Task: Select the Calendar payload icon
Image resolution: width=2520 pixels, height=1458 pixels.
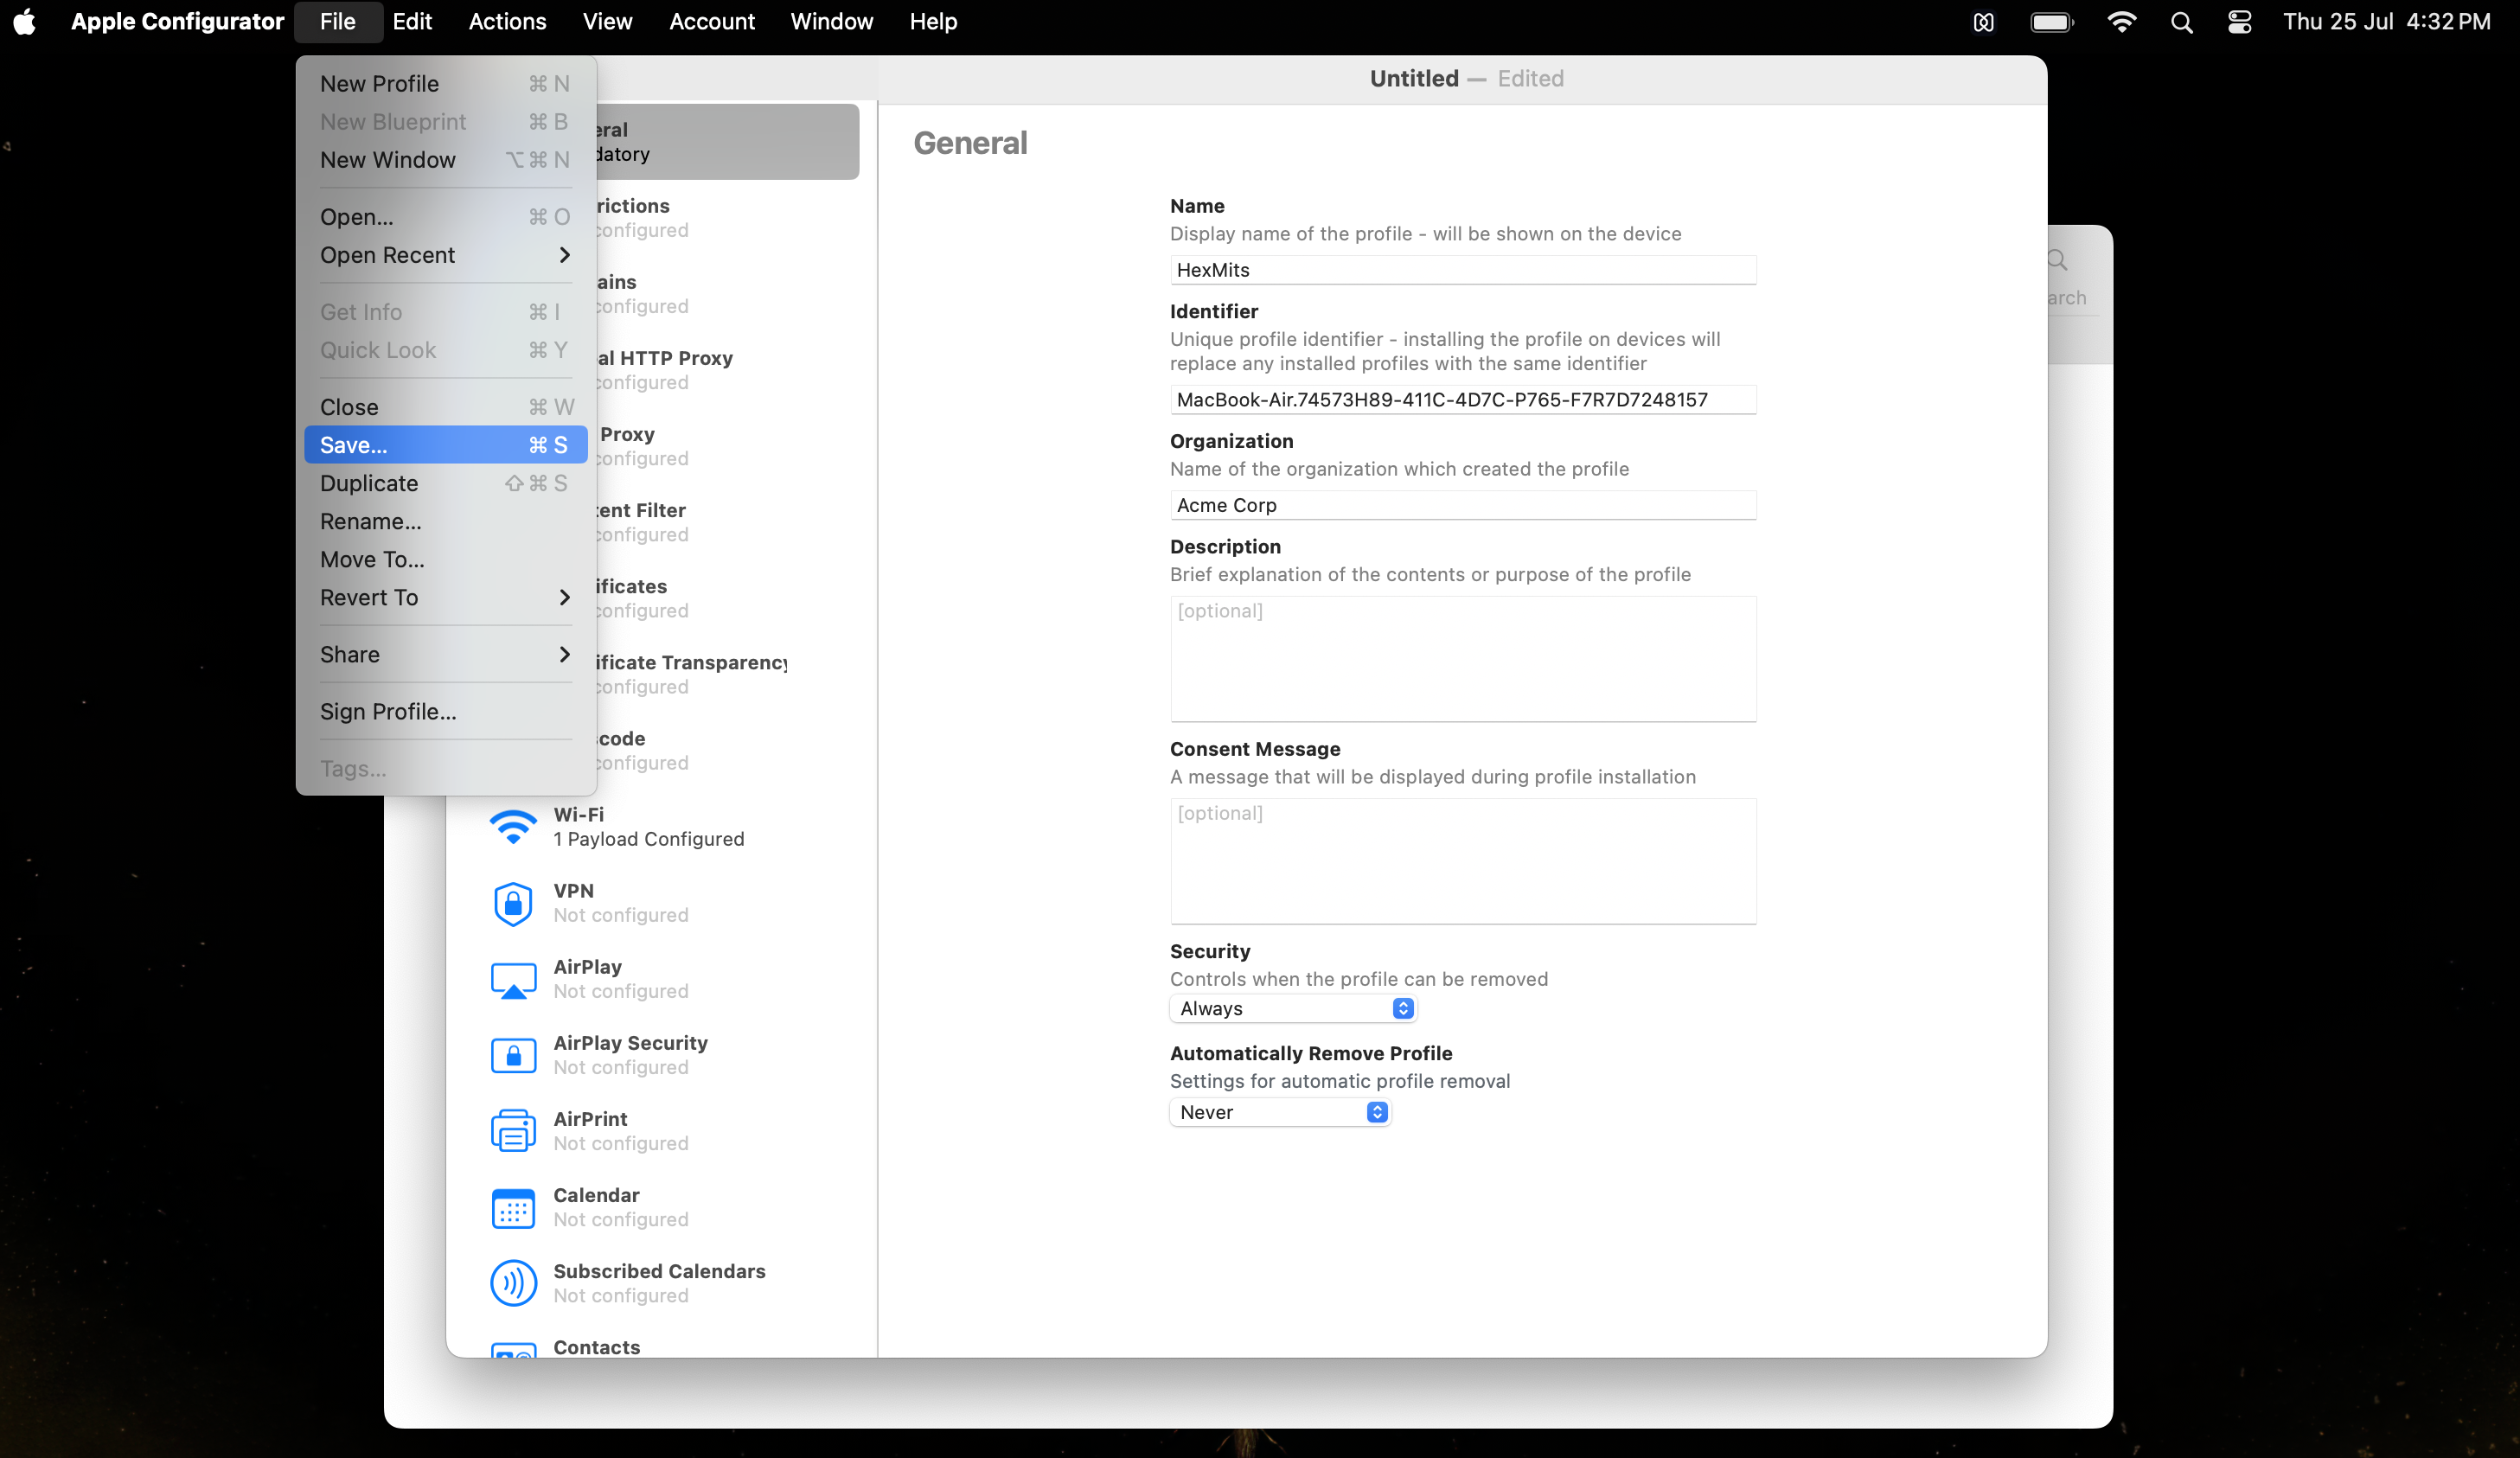Action: click(x=513, y=1207)
